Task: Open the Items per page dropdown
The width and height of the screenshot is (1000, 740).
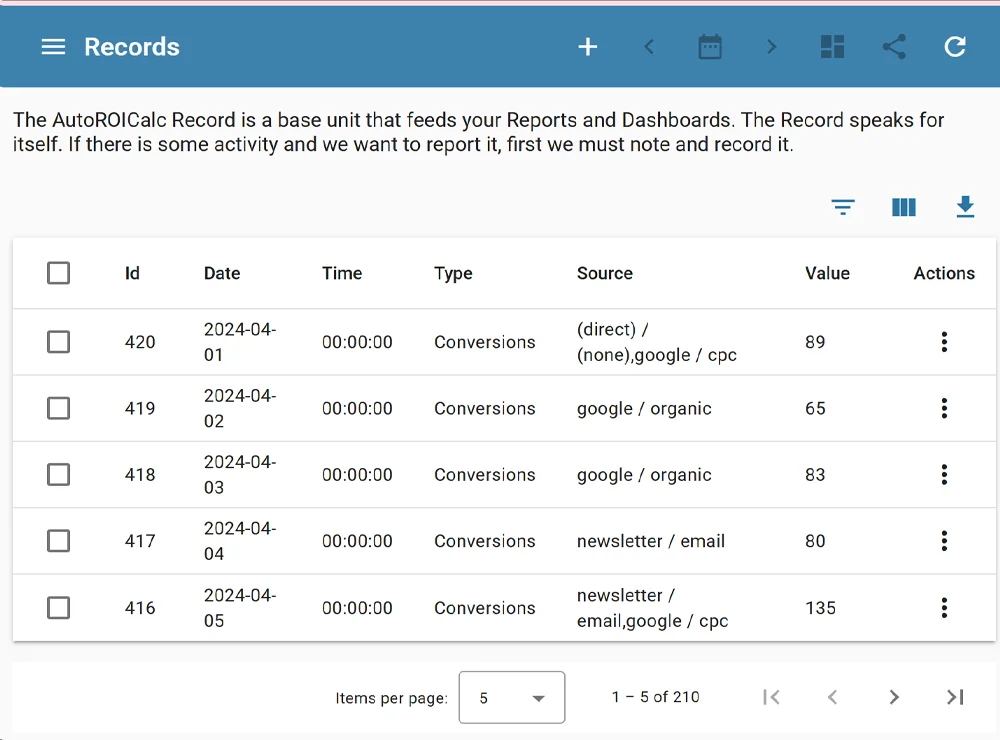Action: pos(511,697)
